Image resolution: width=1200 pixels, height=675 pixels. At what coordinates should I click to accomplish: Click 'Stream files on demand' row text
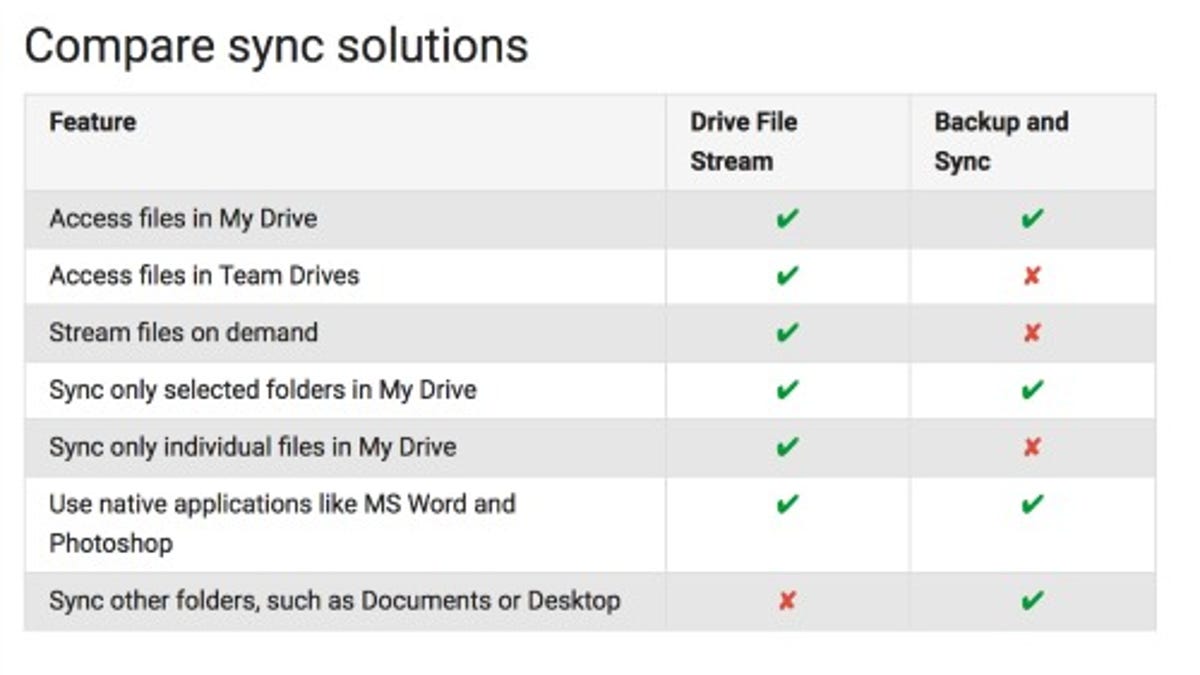pos(183,332)
